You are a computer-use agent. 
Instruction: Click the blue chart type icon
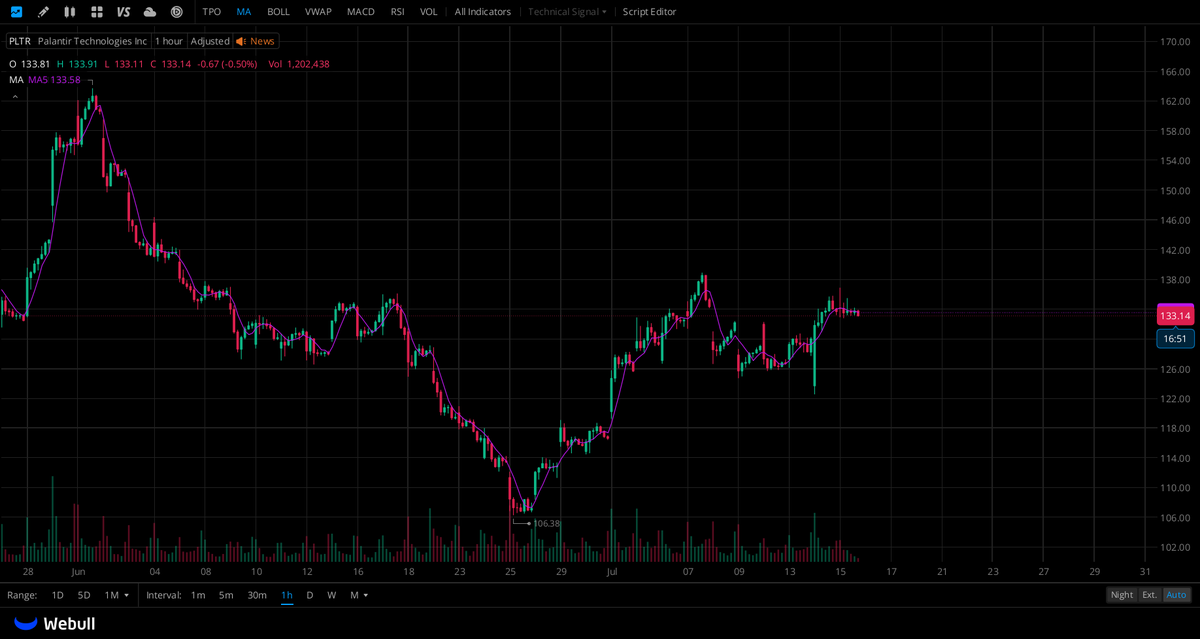(x=16, y=12)
